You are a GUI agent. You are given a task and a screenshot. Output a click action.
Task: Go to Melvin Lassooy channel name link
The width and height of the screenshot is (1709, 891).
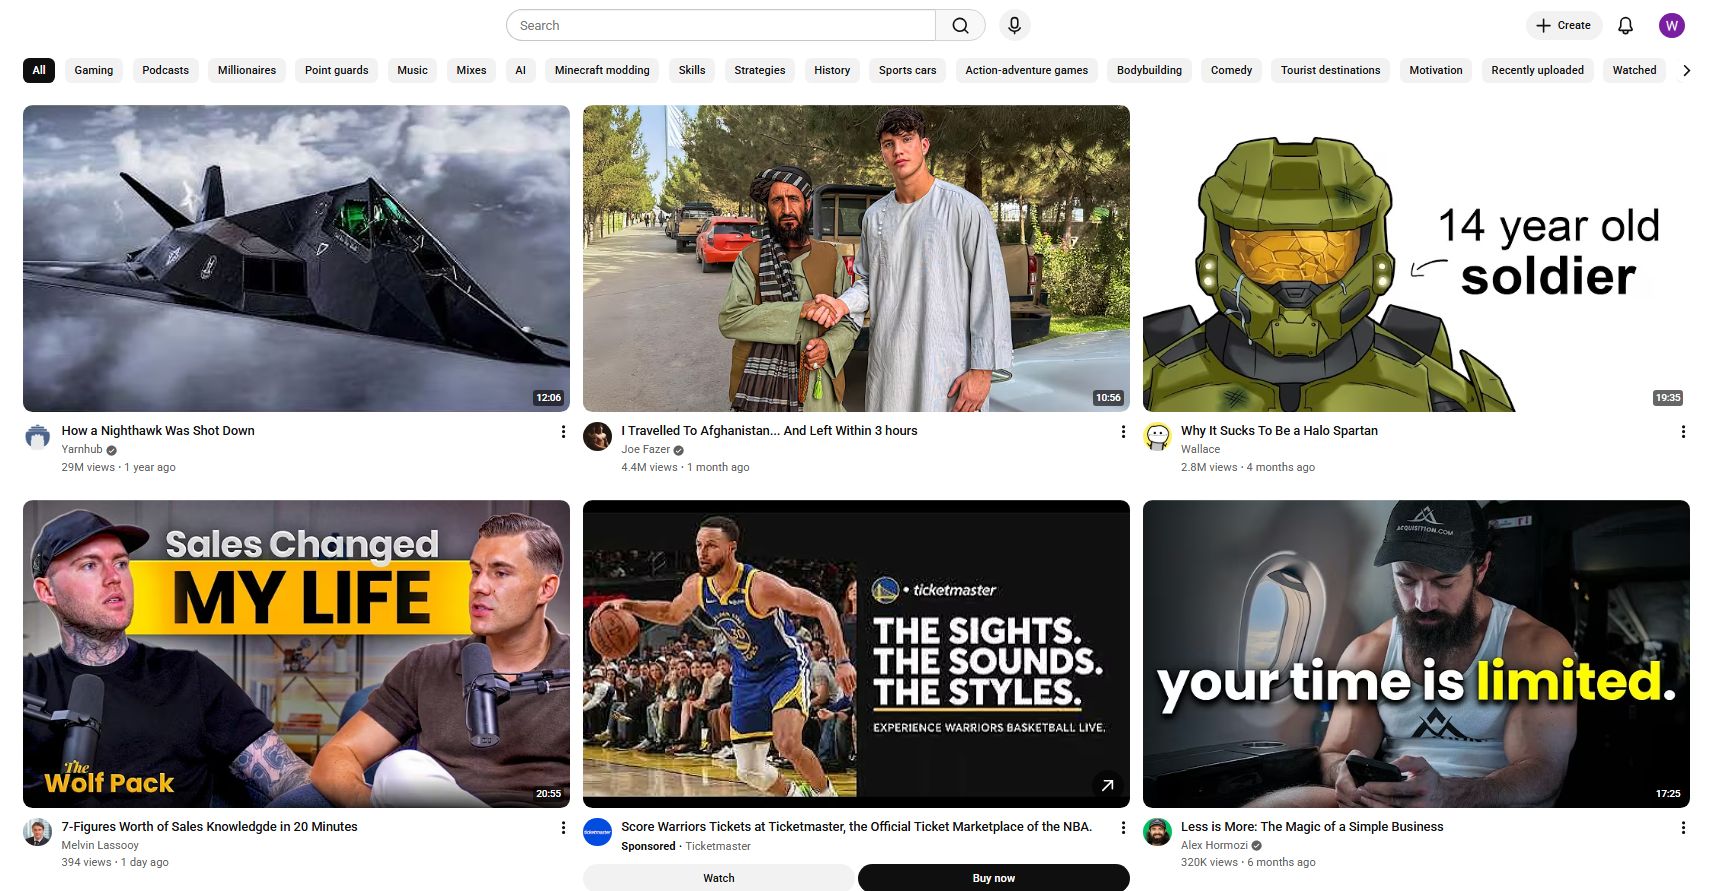point(100,845)
